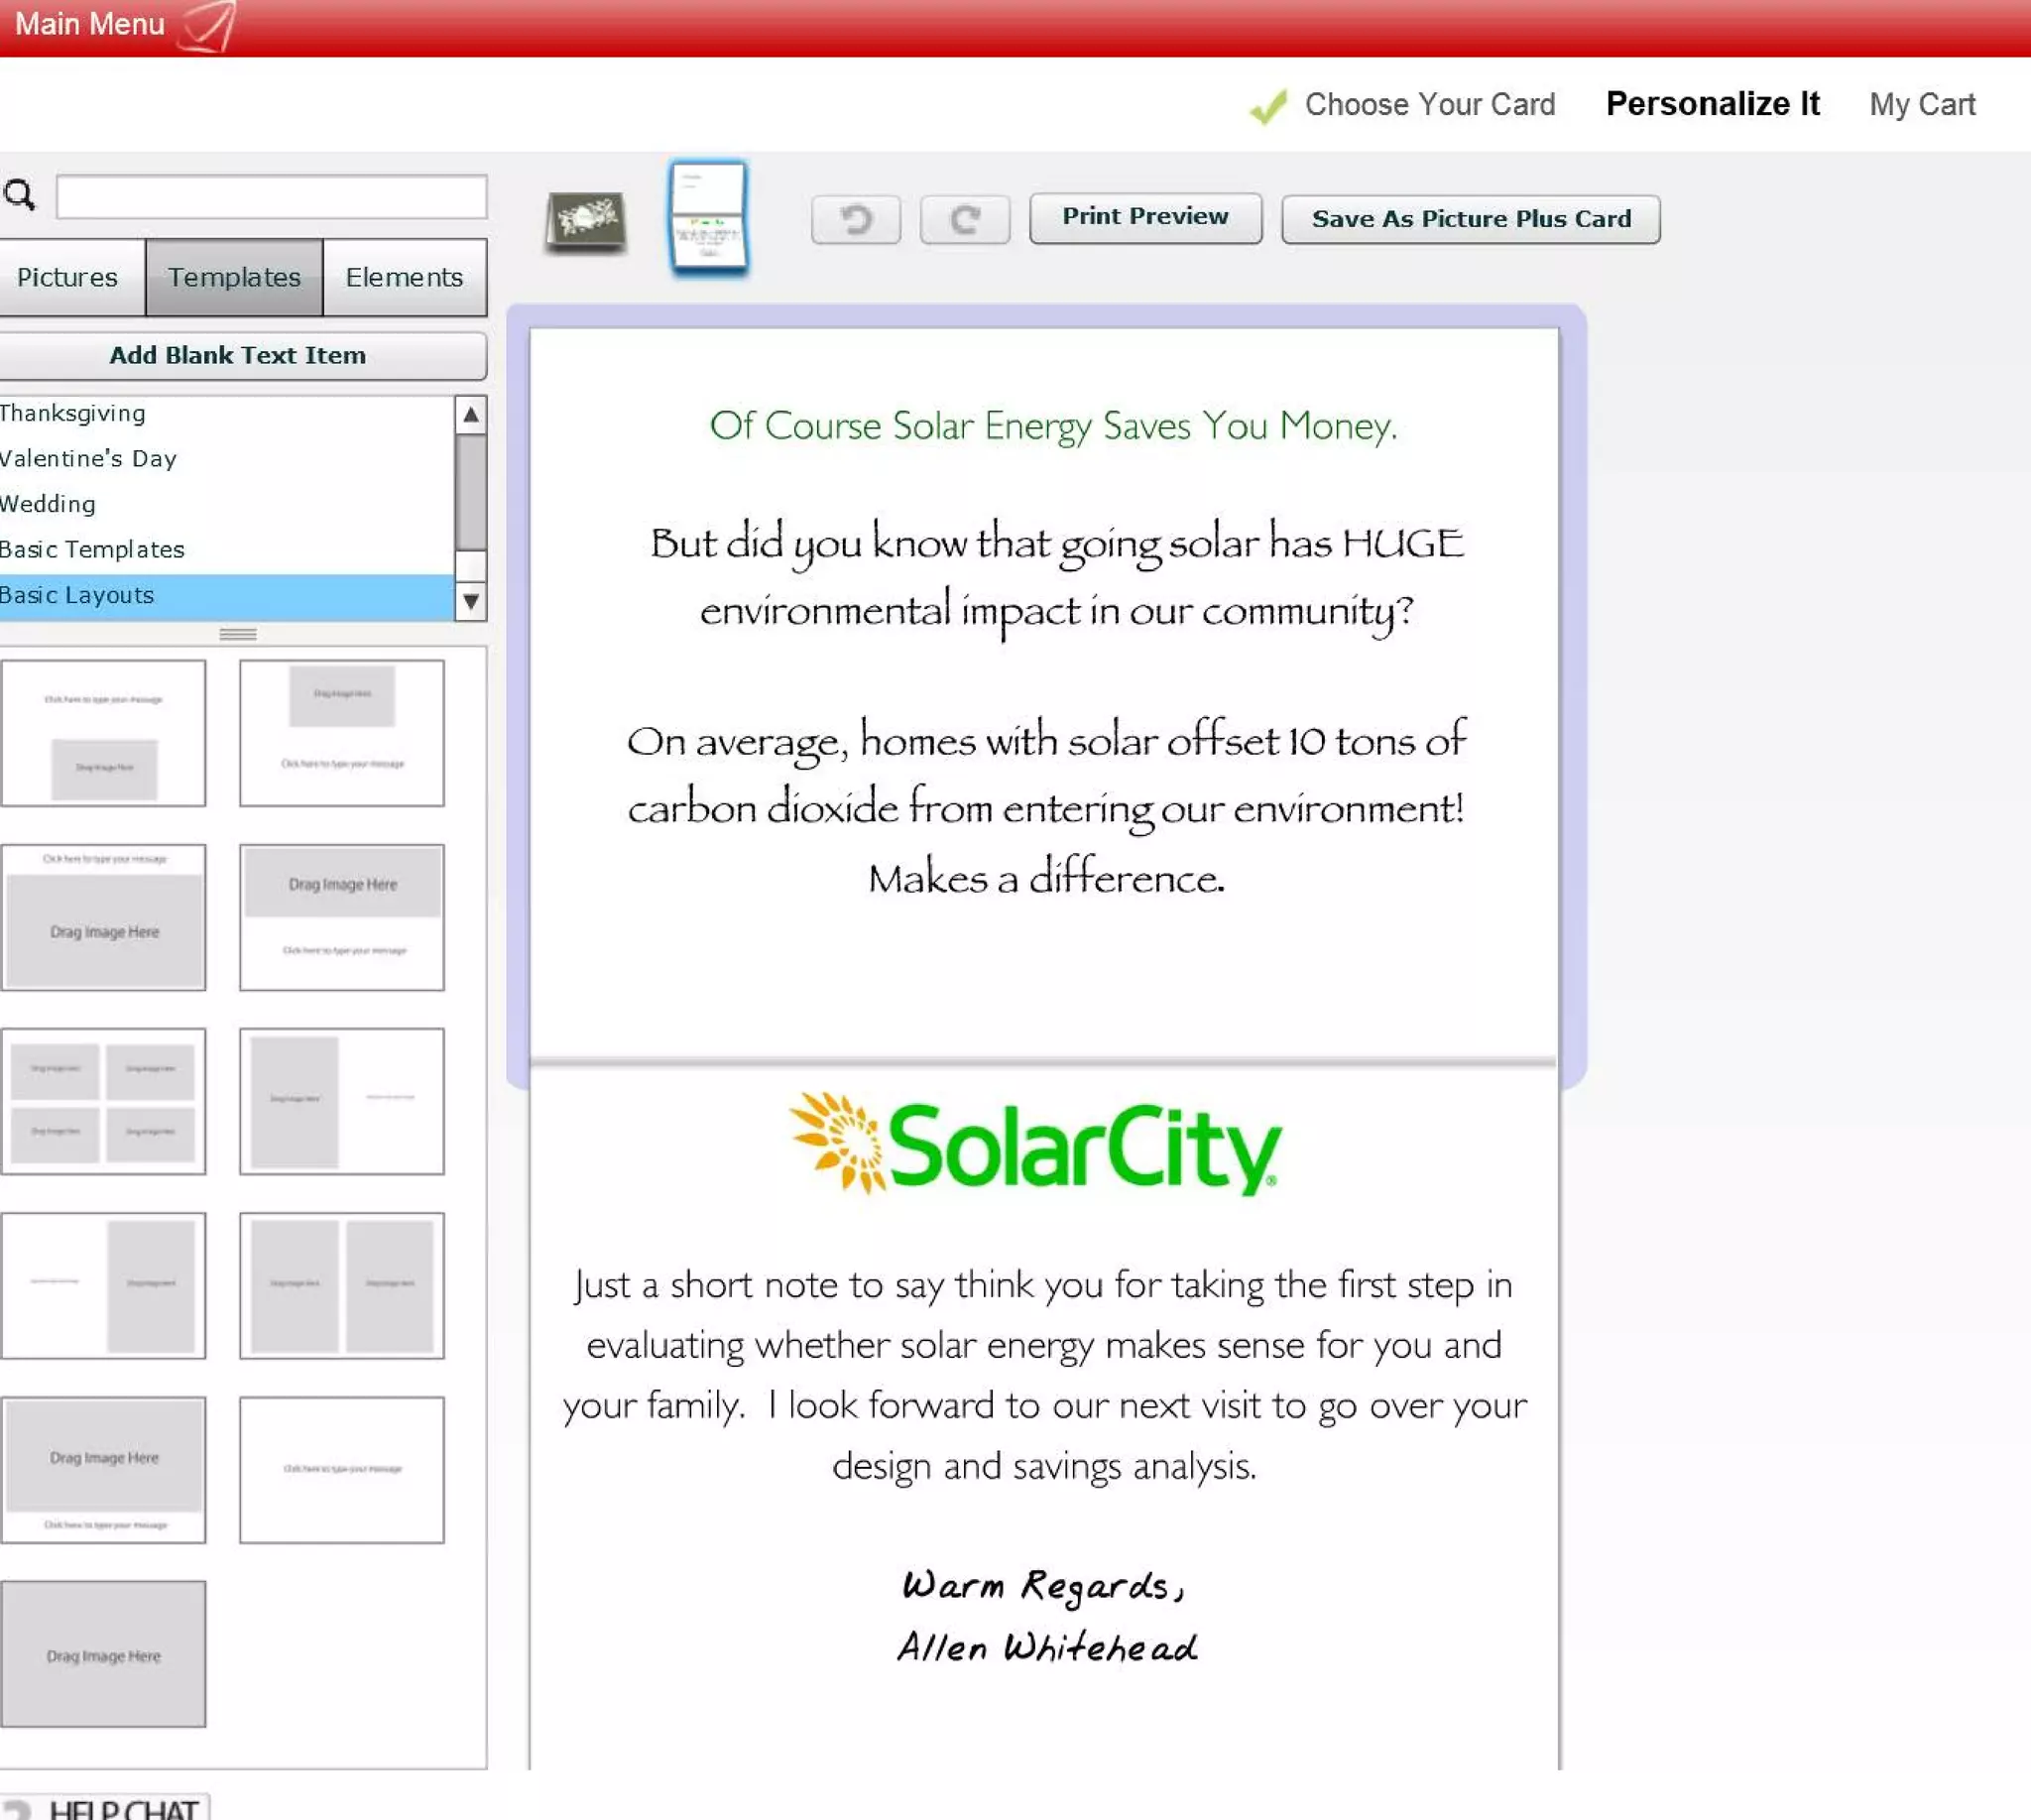
Task: Click the undo arrow button
Action: [x=855, y=219]
